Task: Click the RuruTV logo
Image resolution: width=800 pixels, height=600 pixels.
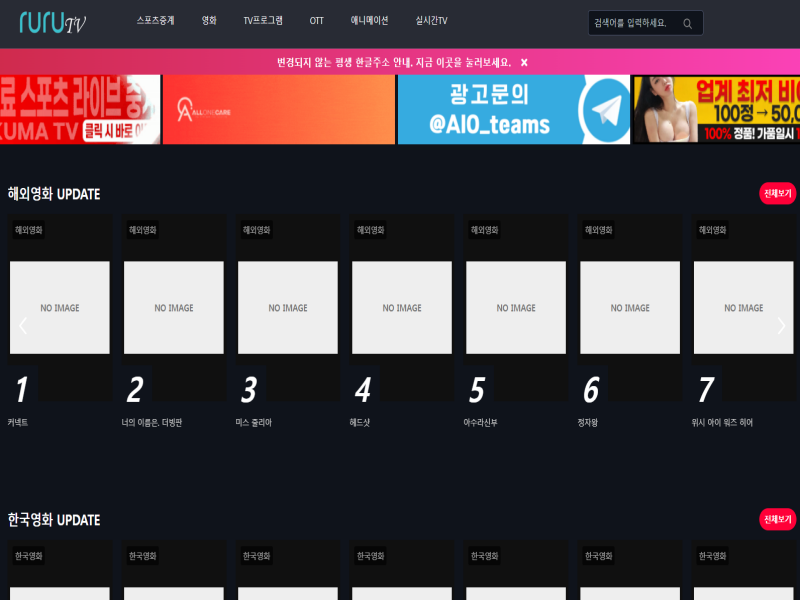Action: click(x=52, y=23)
